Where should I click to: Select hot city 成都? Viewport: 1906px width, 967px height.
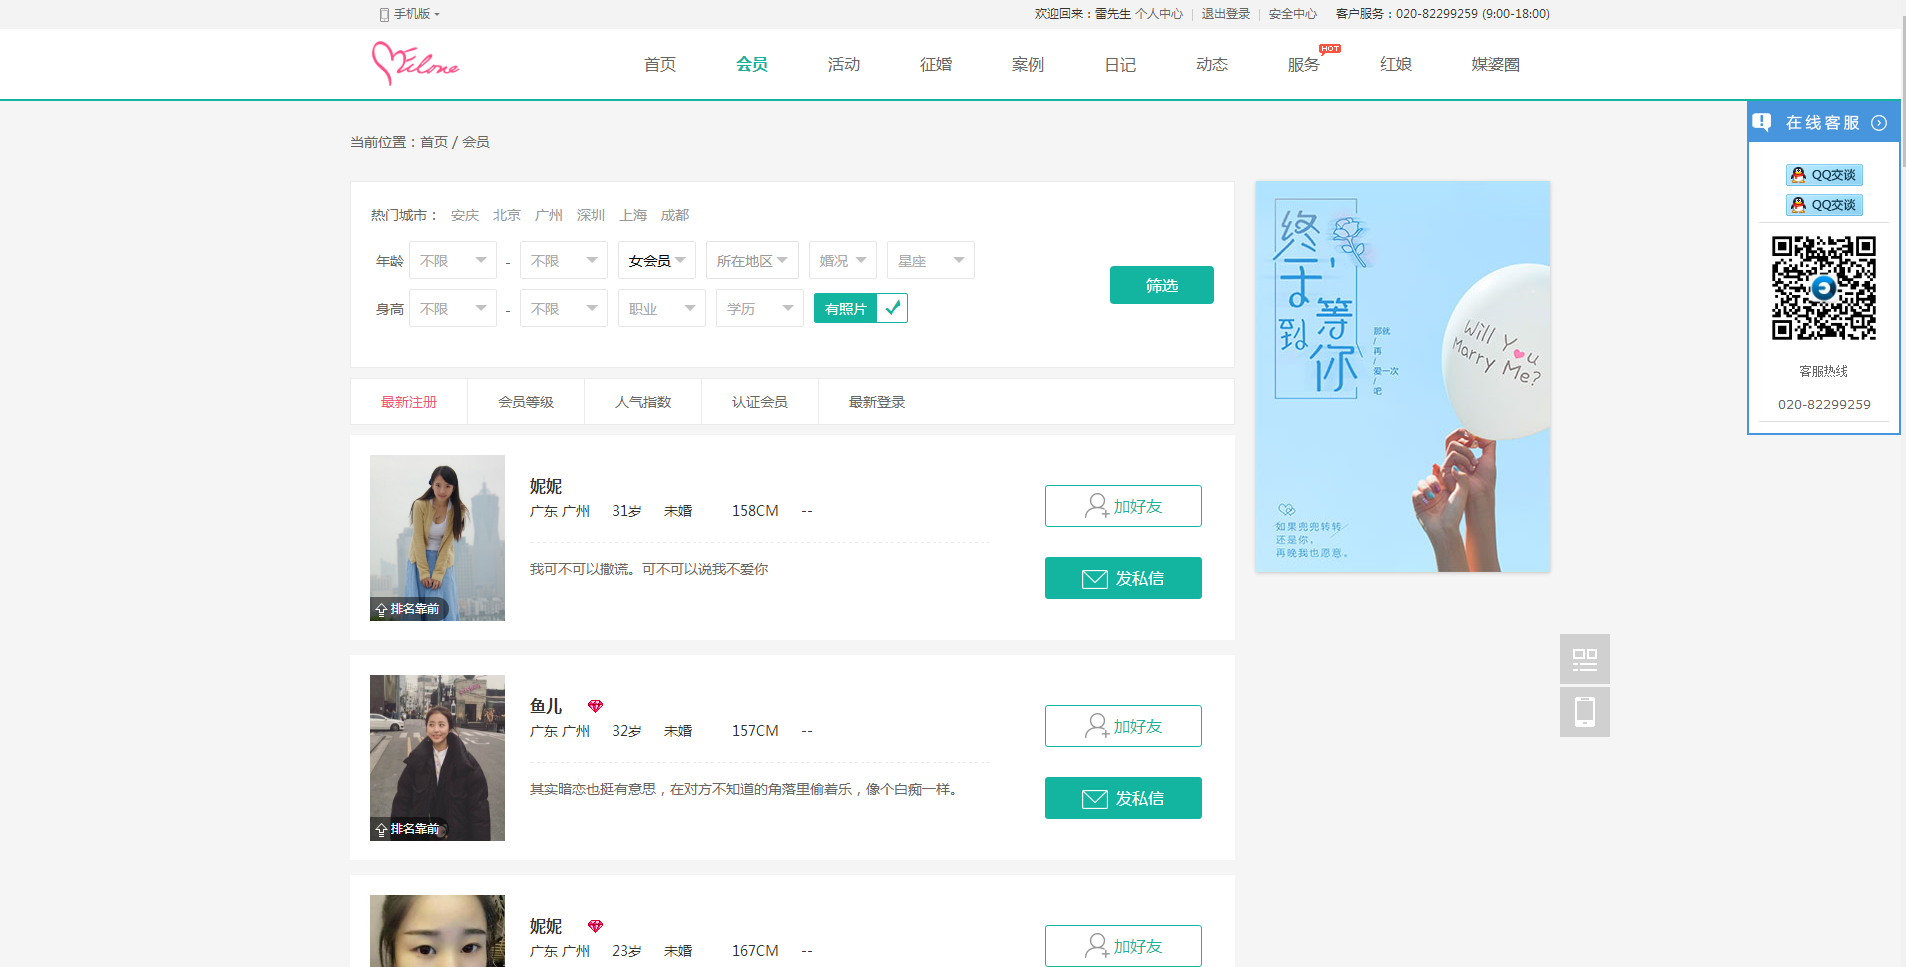click(x=675, y=215)
